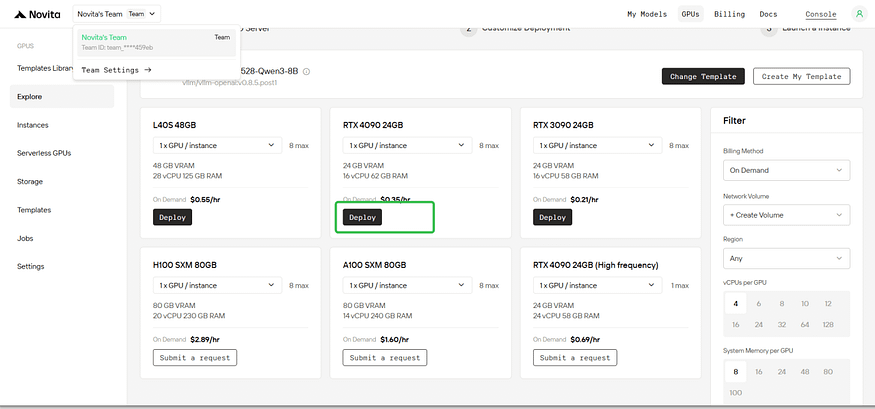Image resolution: width=875 pixels, height=409 pixels.
Task: Select 48 GB System Memory per GPU
Action: pos(805,372)
